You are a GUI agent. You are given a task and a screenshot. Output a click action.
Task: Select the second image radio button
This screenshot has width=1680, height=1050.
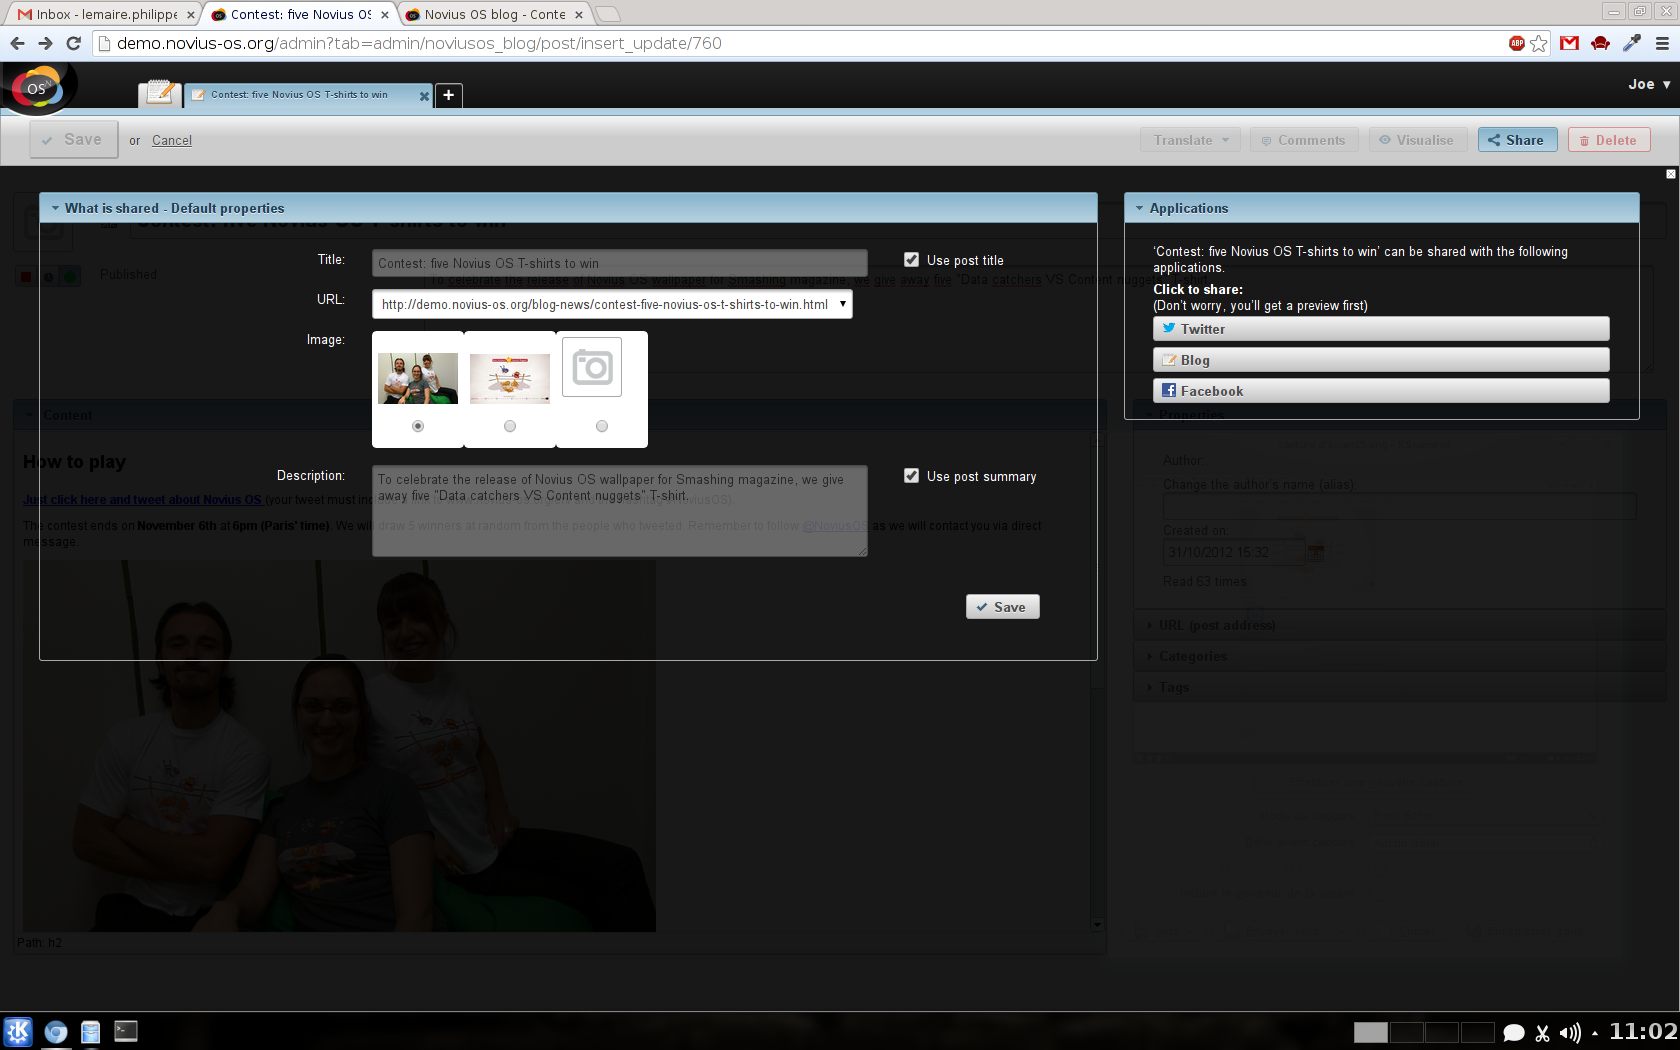click(510, 426)
